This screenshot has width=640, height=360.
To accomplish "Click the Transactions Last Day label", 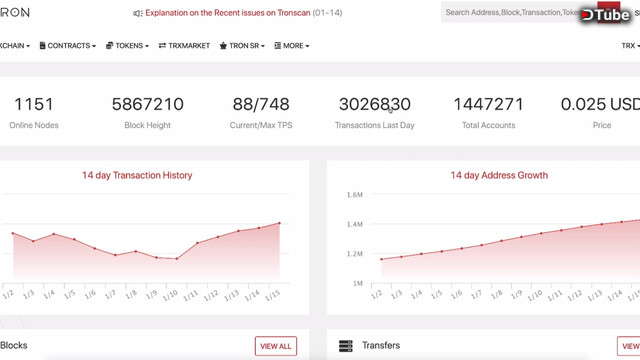I will coord(375,125).
